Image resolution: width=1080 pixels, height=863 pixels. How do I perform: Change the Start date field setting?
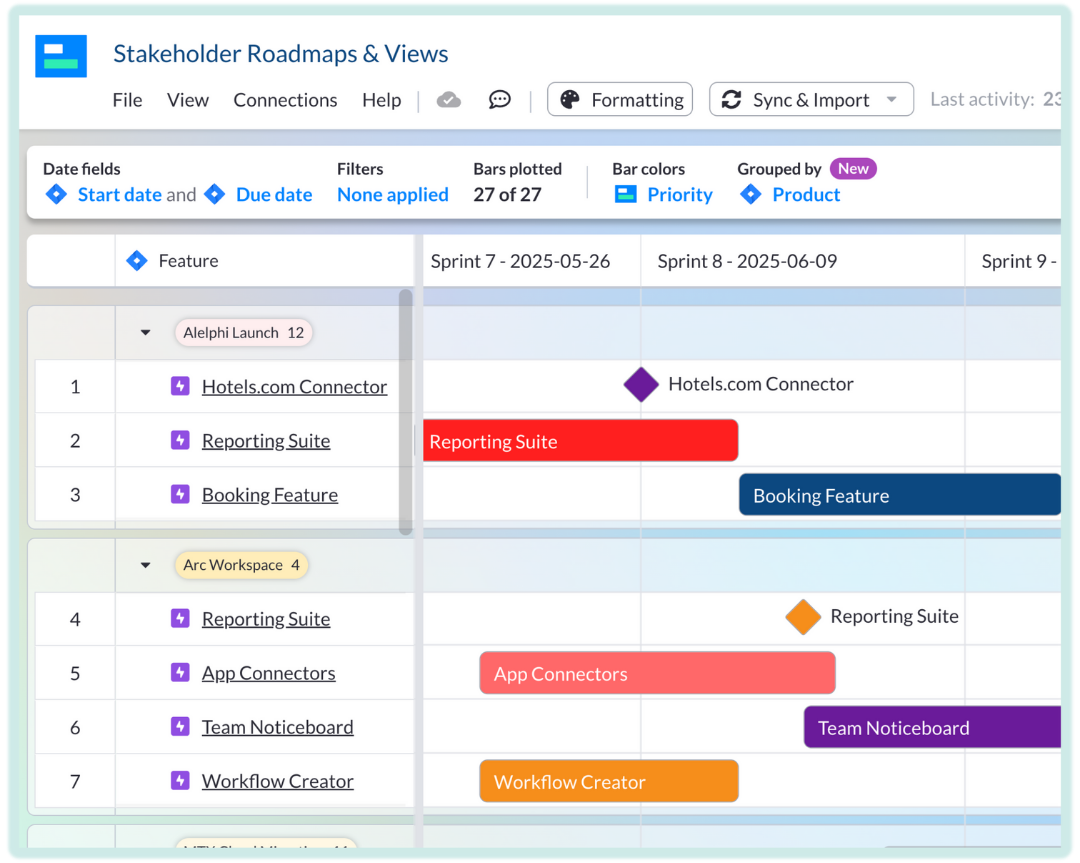click(x=120, y=195)
